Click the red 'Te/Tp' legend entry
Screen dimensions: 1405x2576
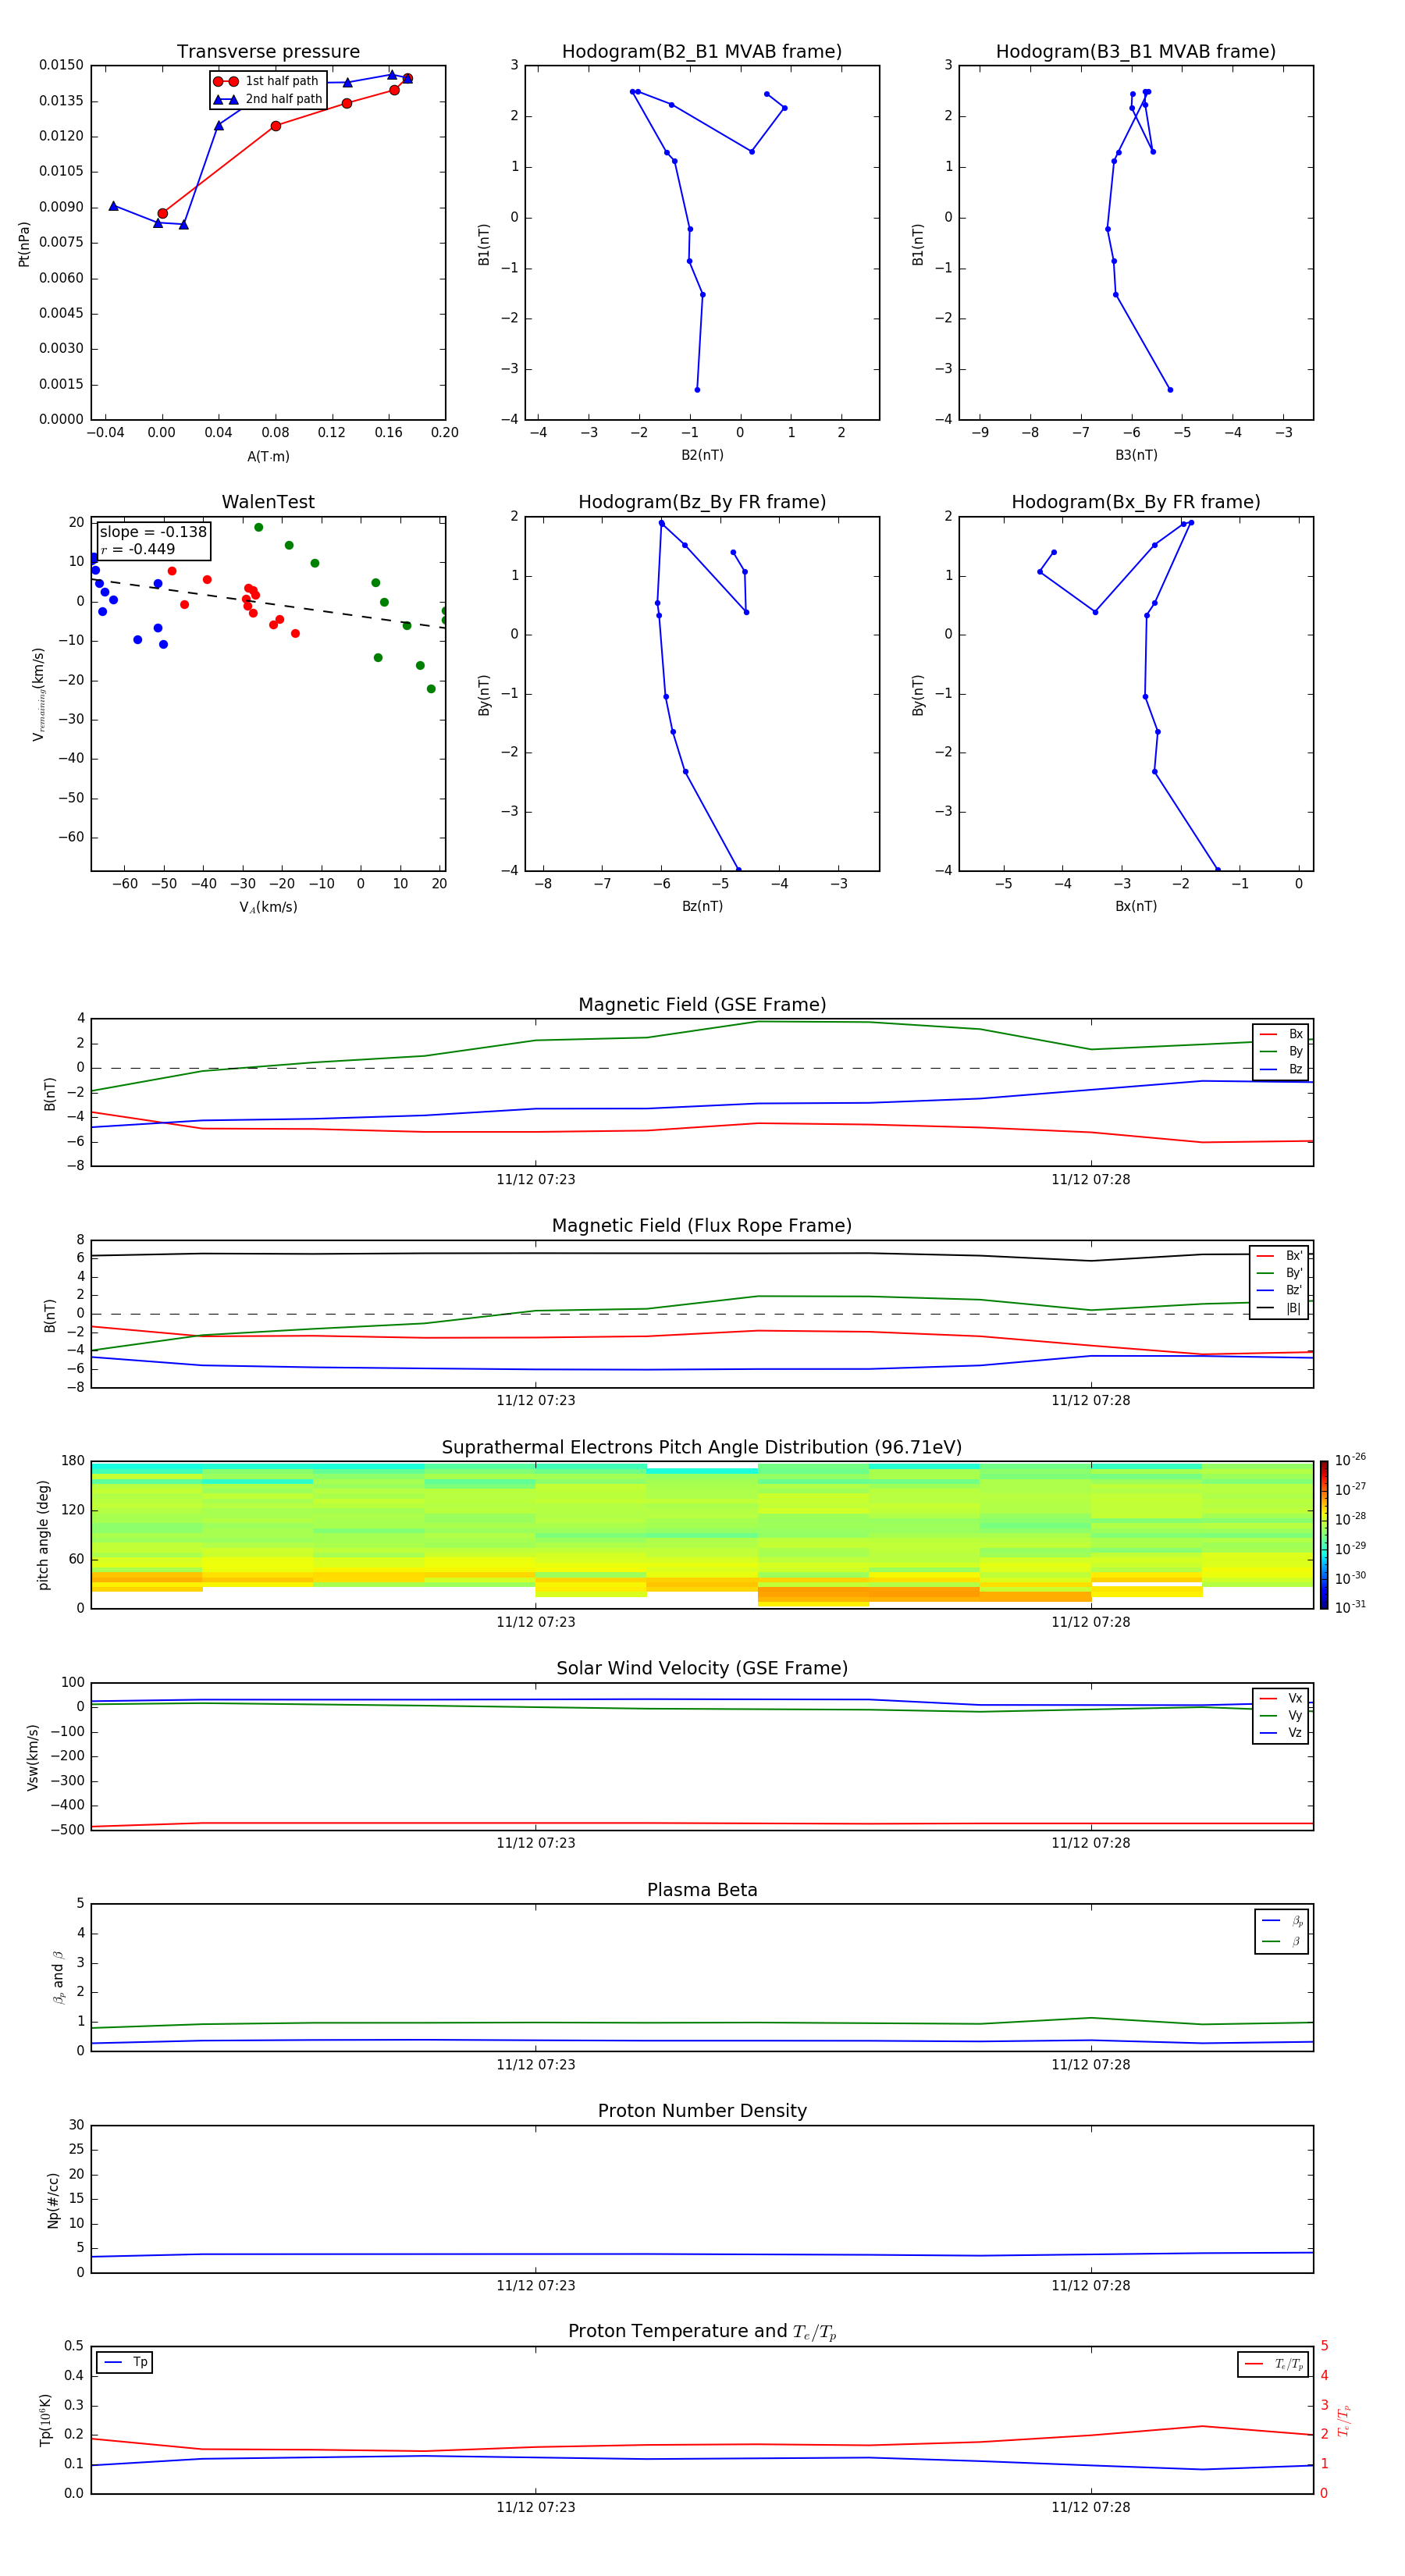point(1274,2364)
